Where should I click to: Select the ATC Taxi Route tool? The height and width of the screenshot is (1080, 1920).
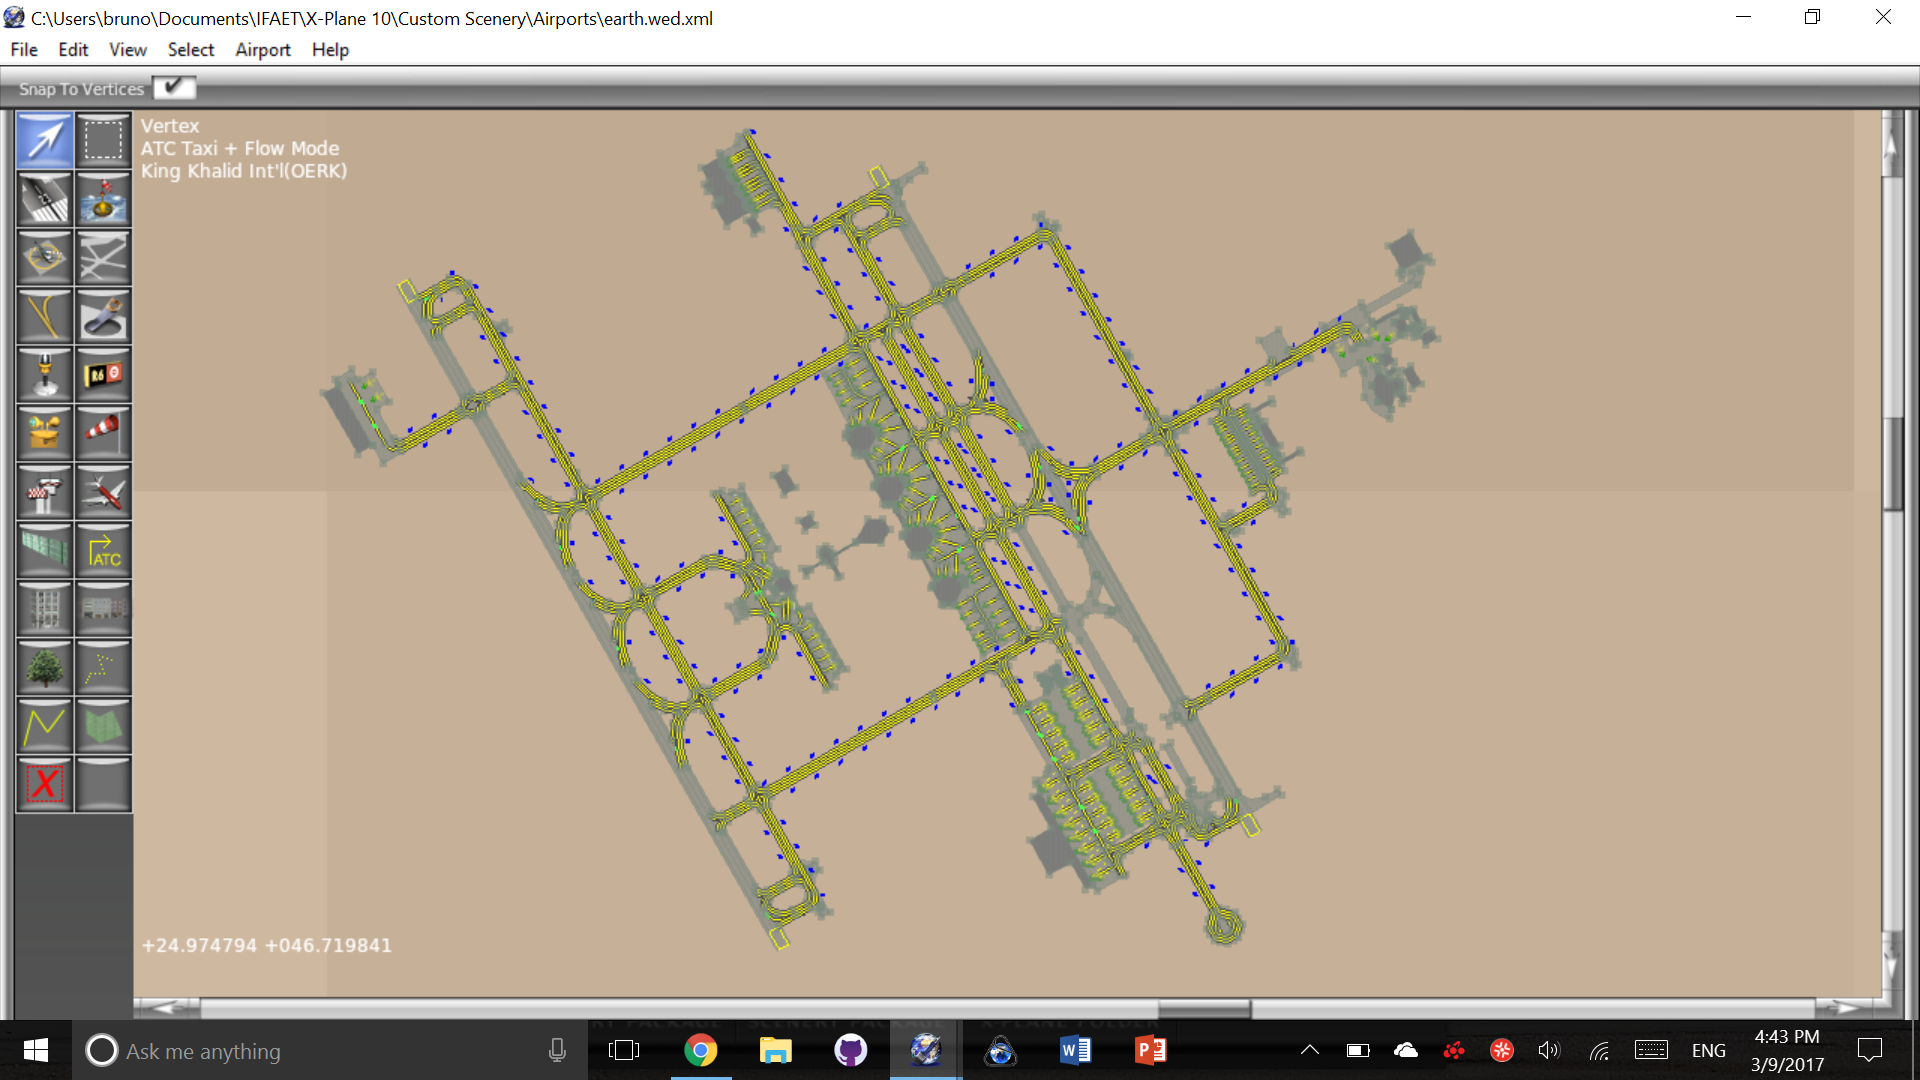tap(103, 551)
